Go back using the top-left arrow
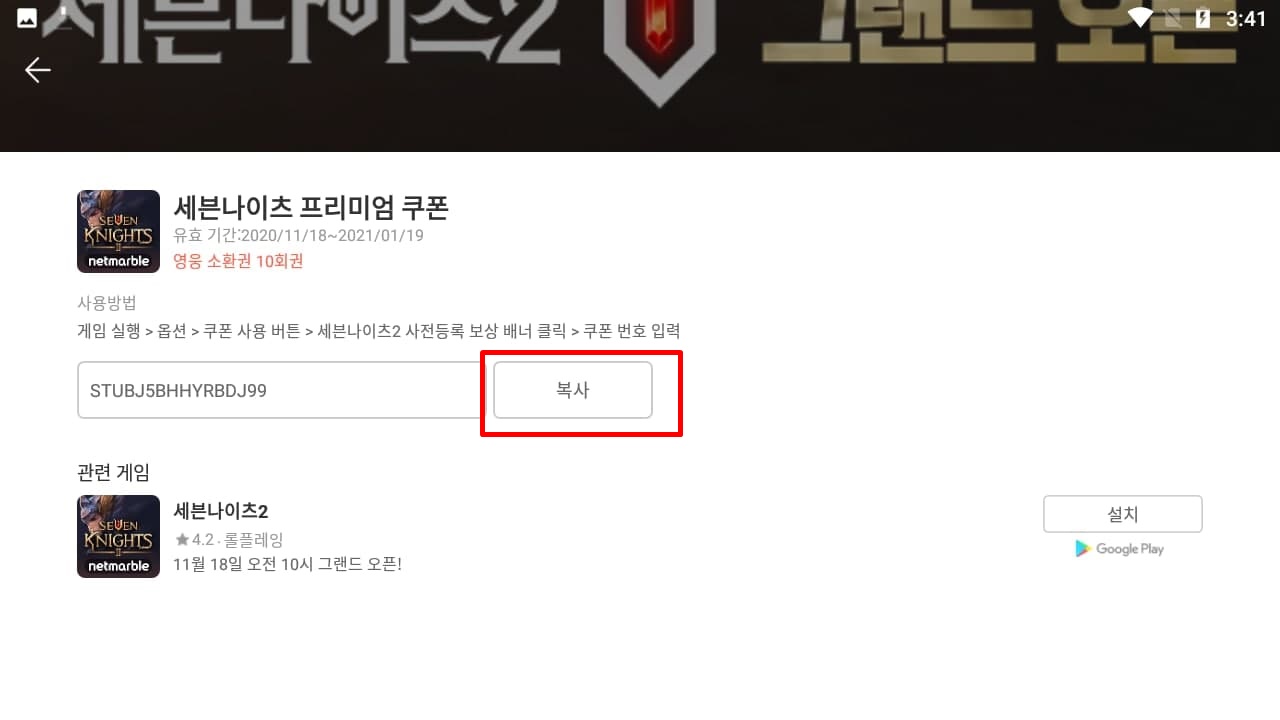Image resolution: width=1280 pixels, height=720 pixels. [38, 69]
